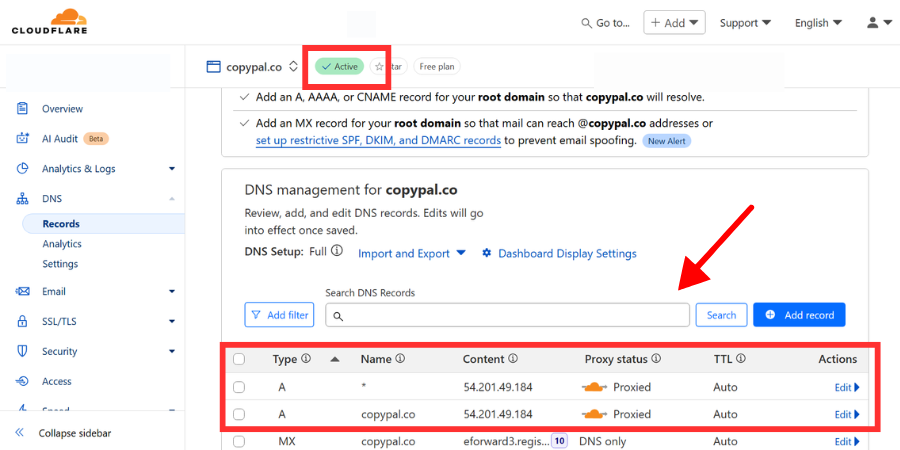Click the Search button

[x=721, y=315]
